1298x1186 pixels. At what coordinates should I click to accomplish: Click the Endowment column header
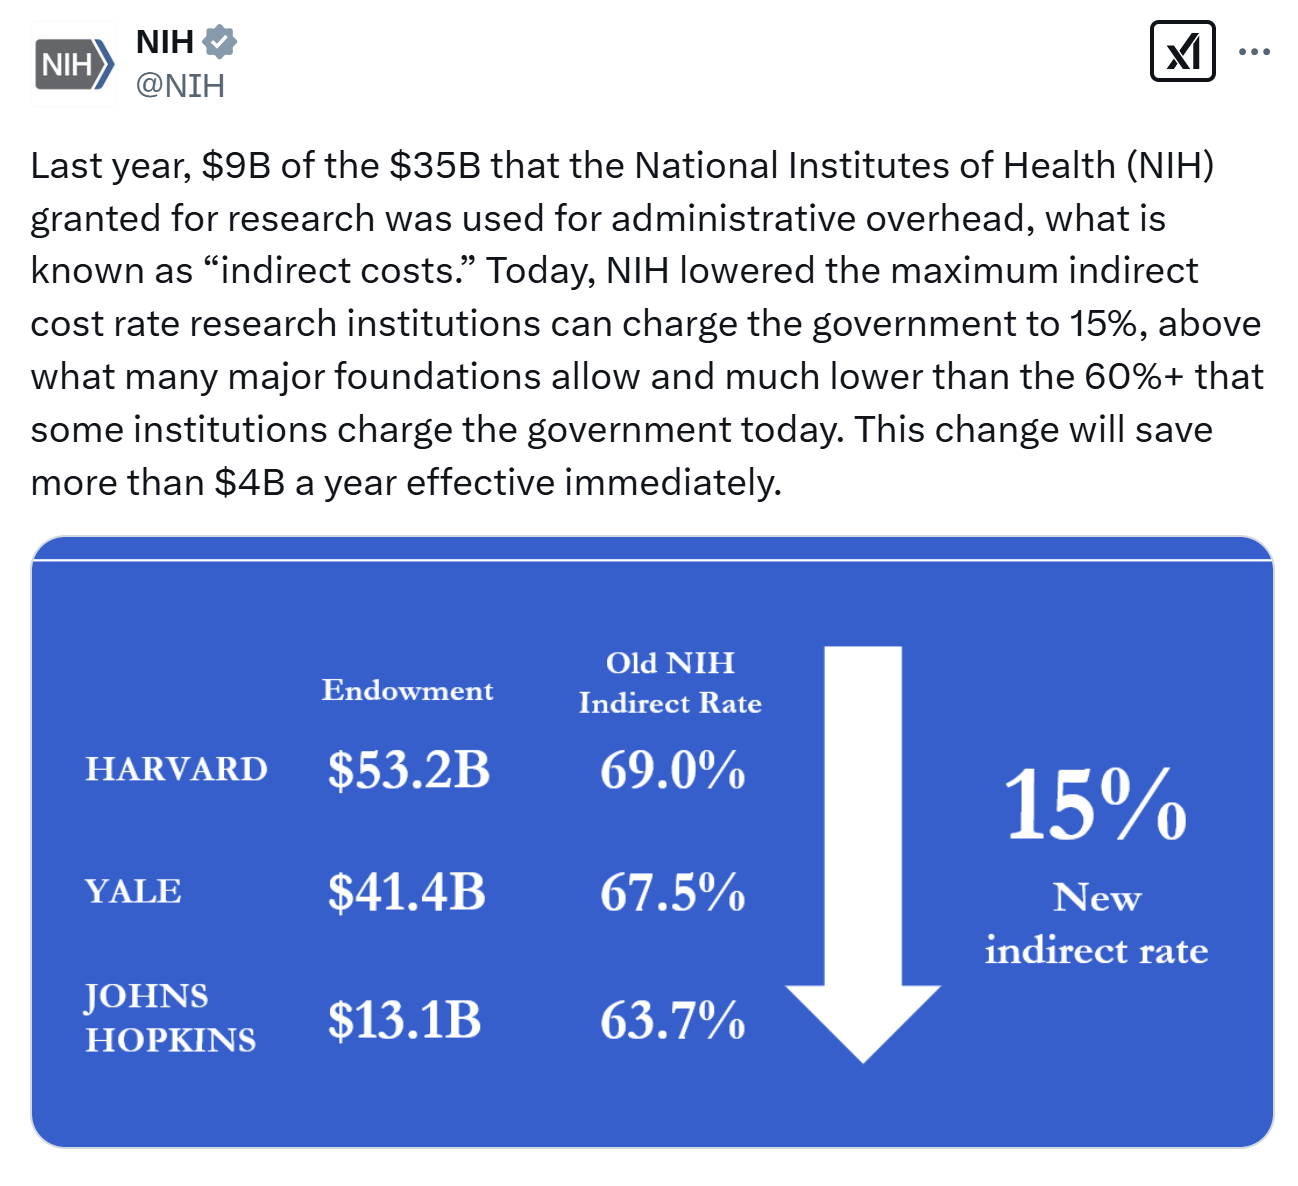coord(407,690)
